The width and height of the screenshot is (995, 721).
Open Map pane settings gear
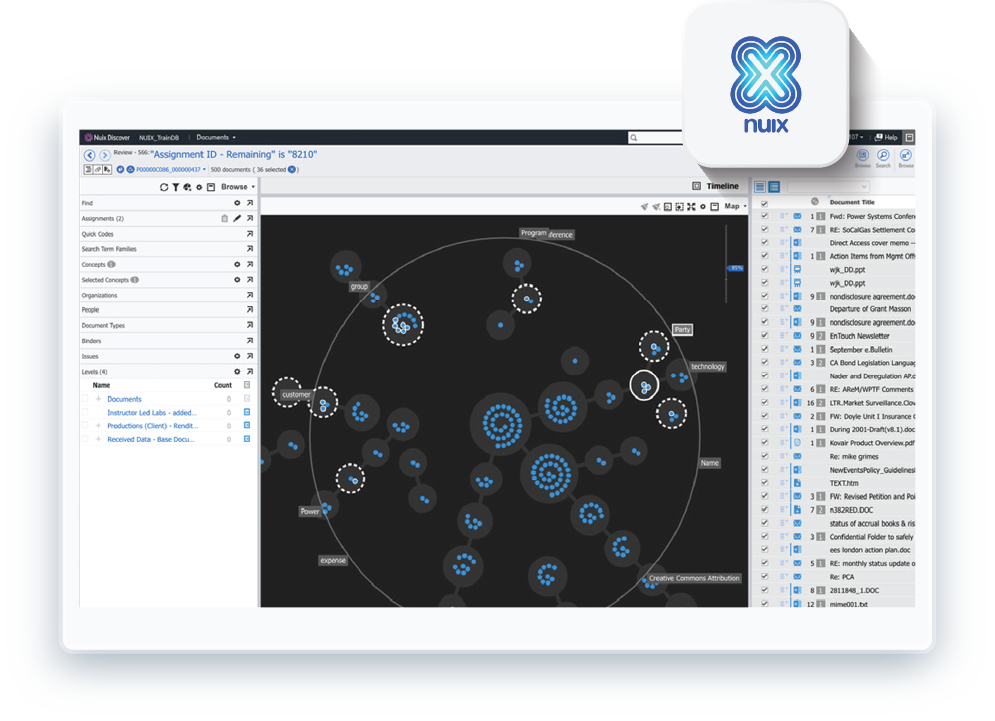tap(703, 206)
